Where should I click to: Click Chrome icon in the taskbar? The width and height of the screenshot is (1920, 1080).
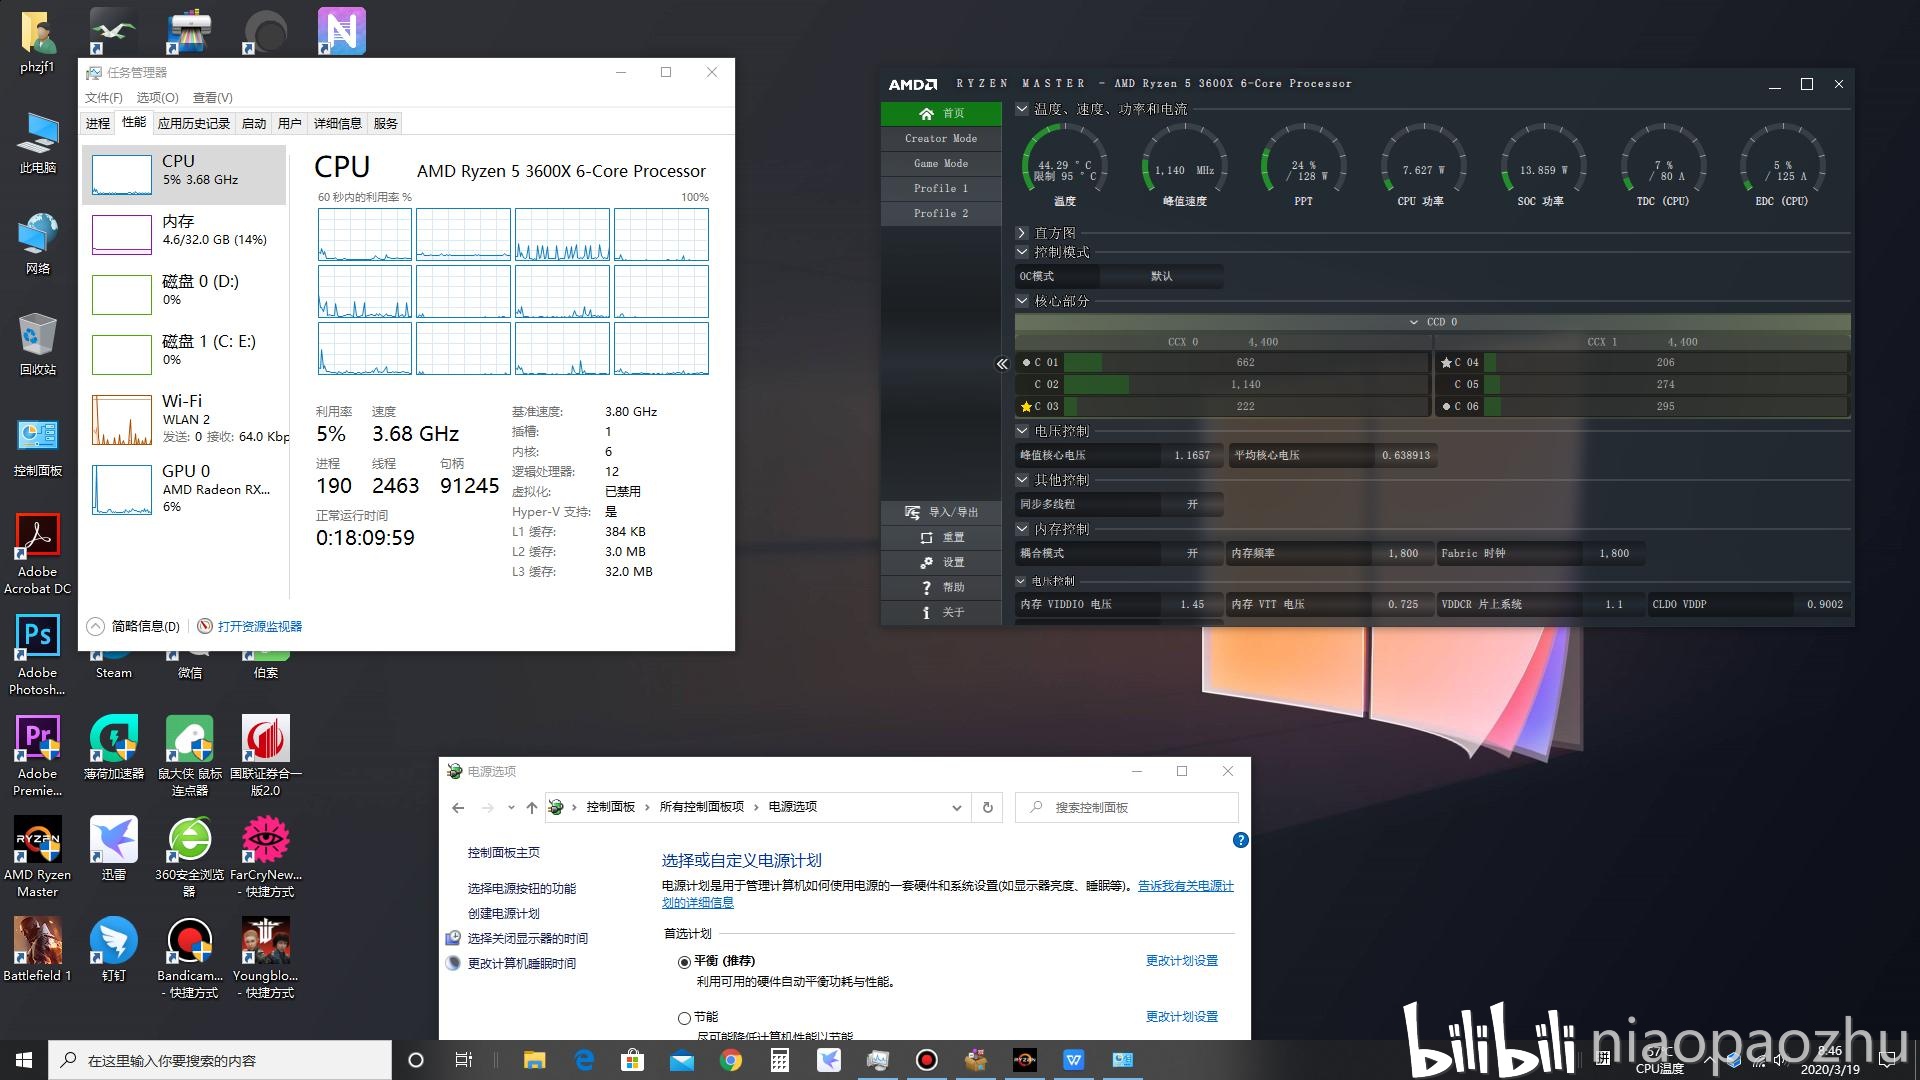click(731, 1060)
